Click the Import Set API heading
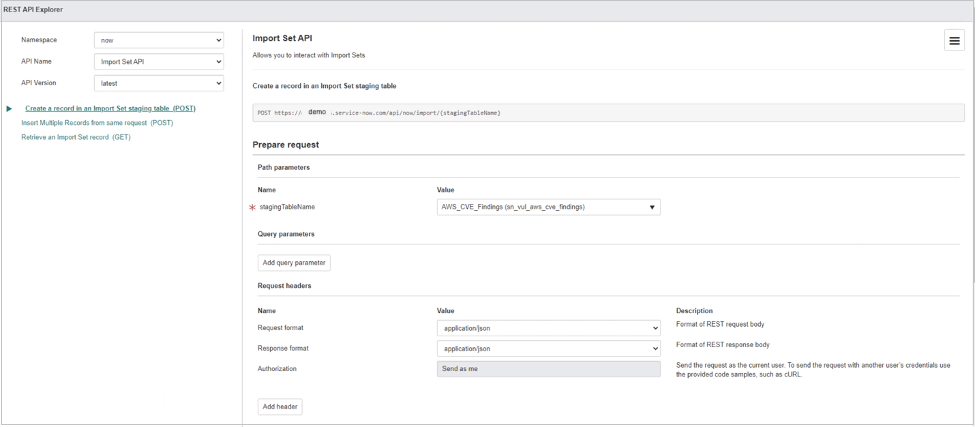Image resolution: width=977 pixels, height=427 pixels. (278, 39)
